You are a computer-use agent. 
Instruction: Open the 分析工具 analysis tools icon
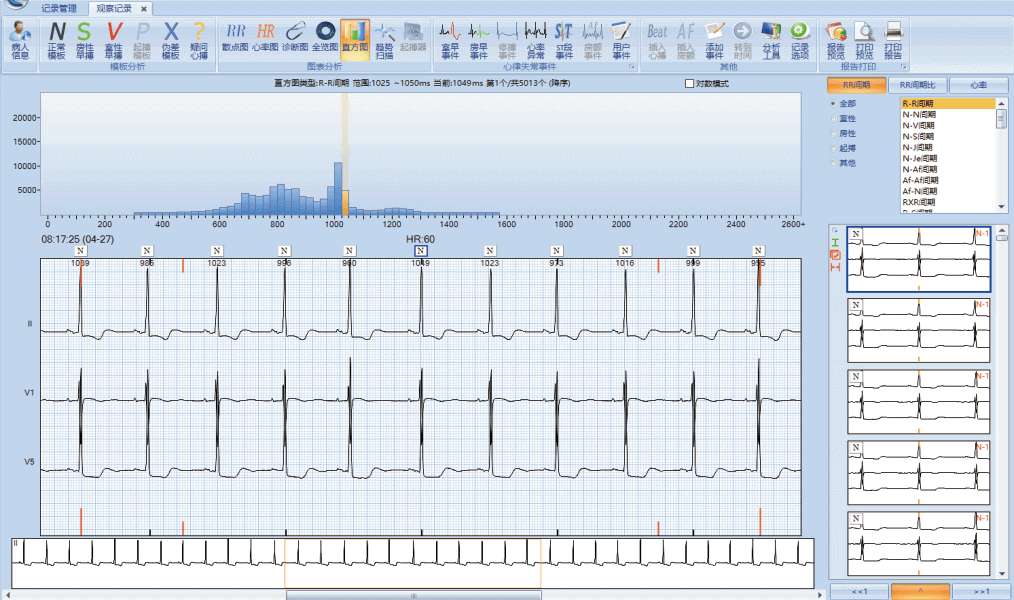(771, 40)
